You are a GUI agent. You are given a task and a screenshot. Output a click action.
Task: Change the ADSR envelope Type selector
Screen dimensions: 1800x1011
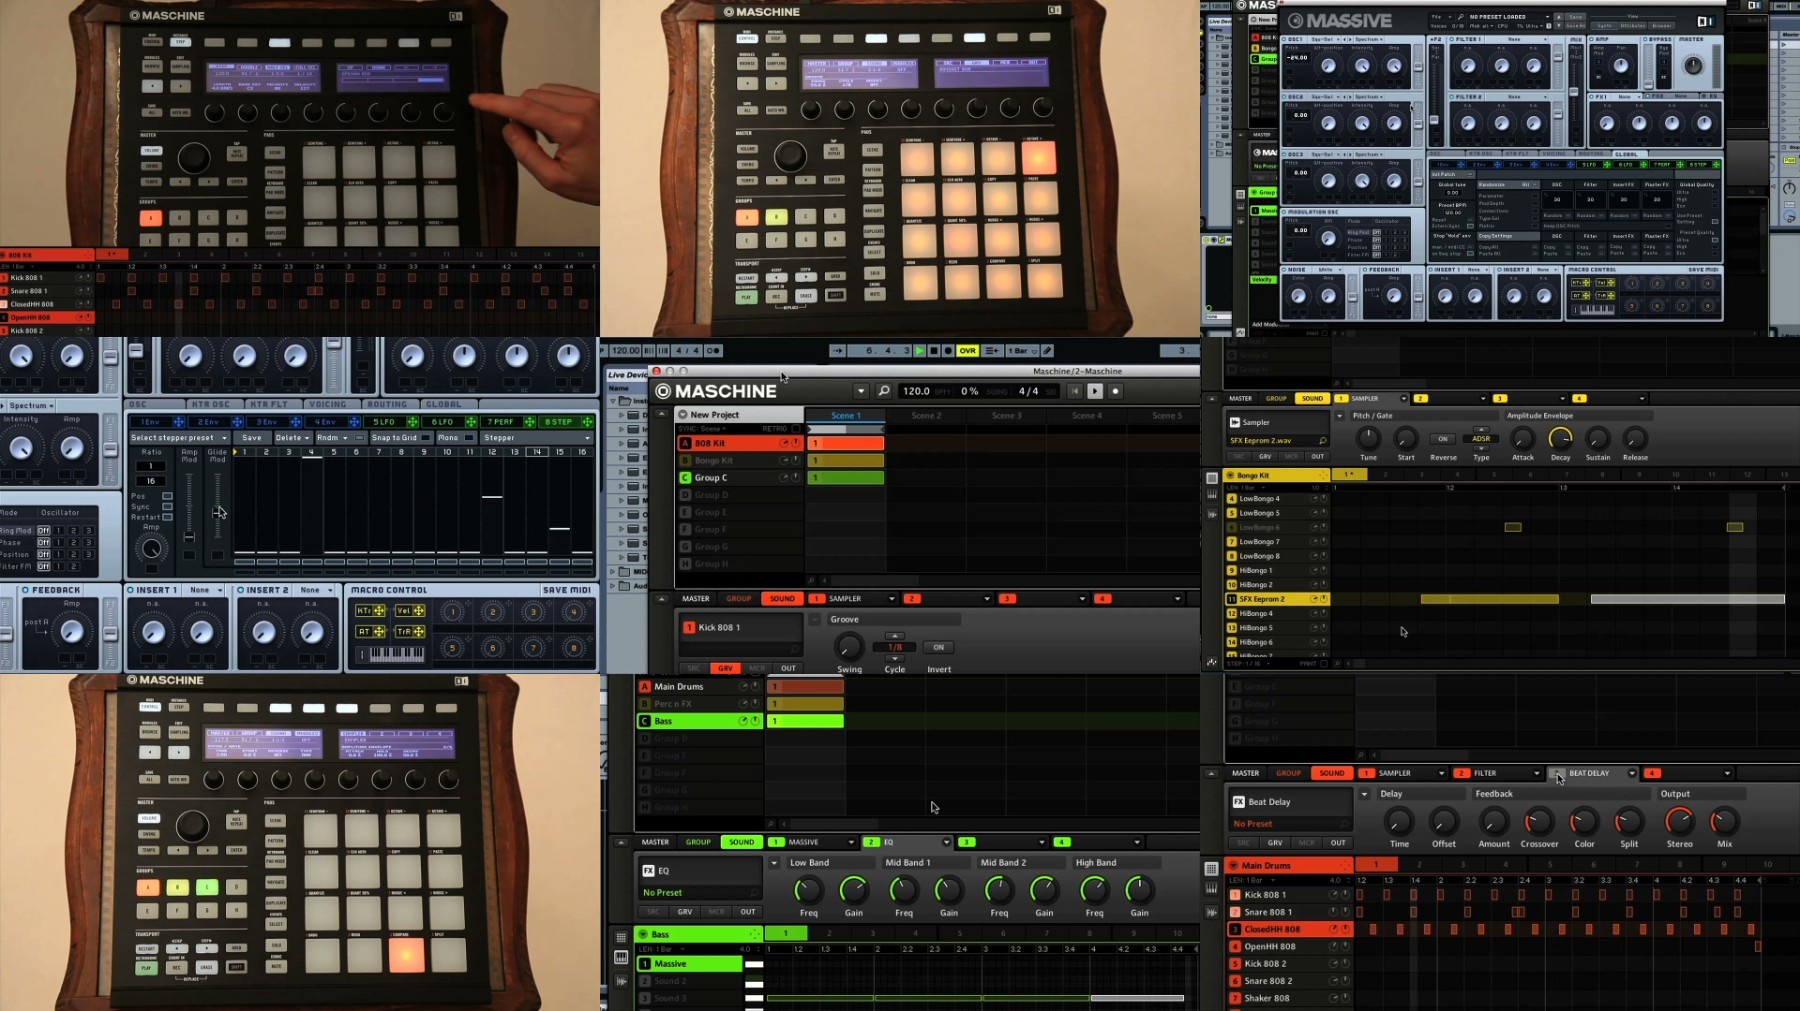pos(1481,438)
